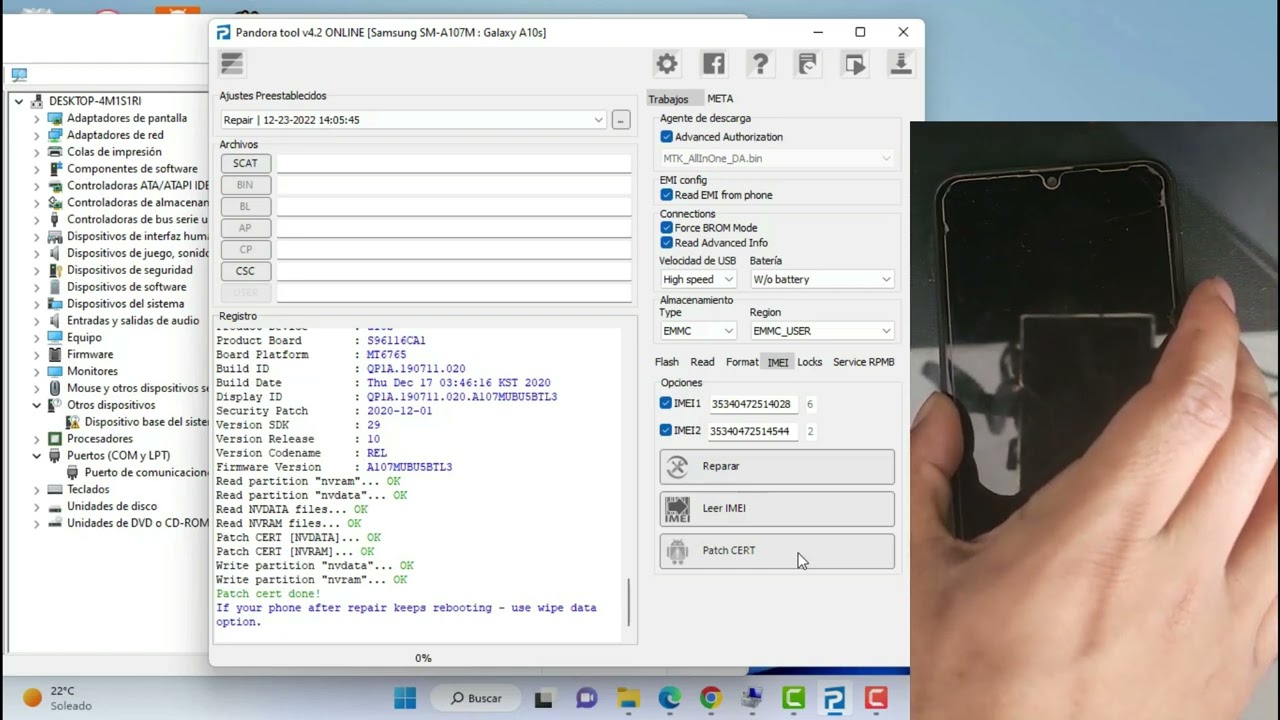Expand Adaptadores de pantalla in Device Manager
This screenshot has height=720, width=1280.
(x=37, y=118)
